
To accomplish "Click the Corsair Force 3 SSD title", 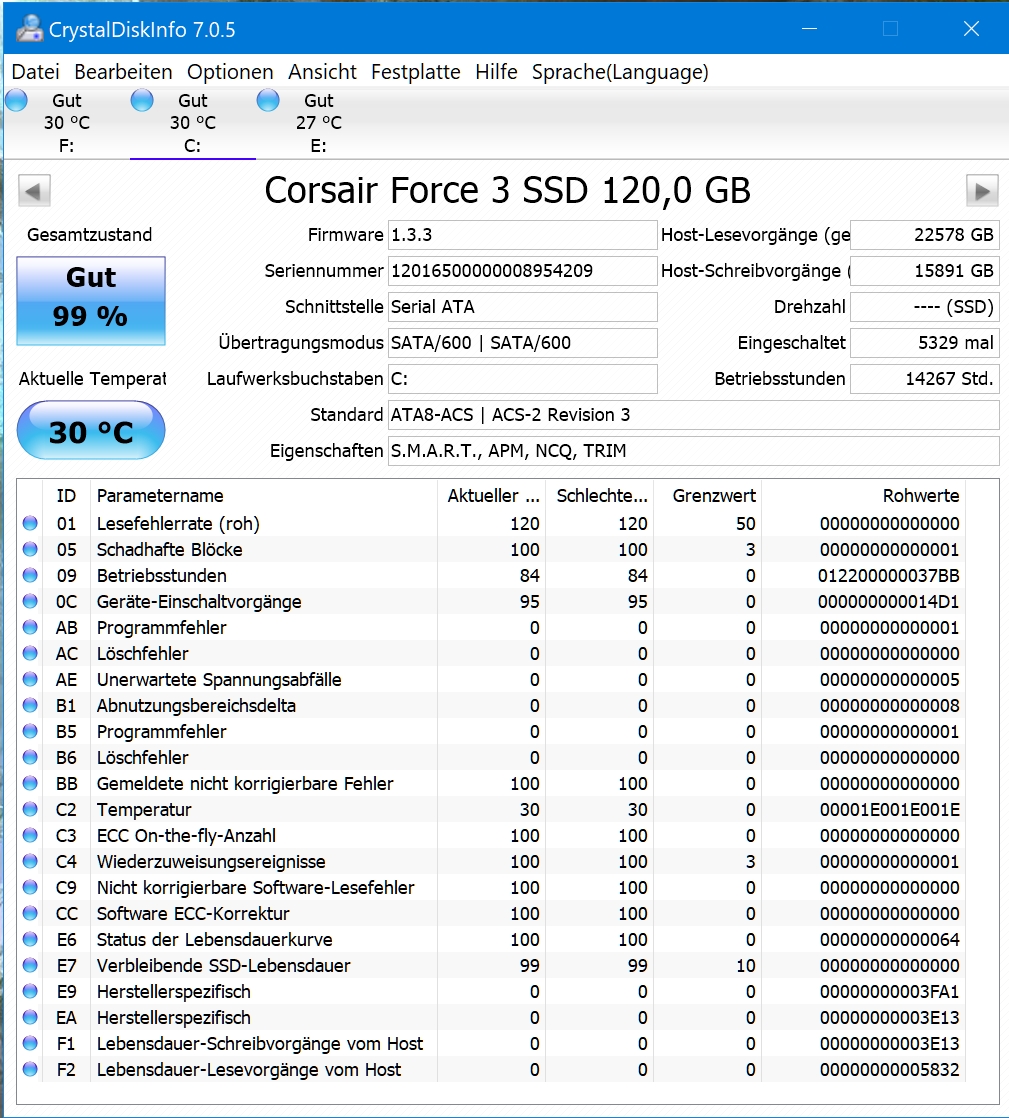I will pos(508,190).
